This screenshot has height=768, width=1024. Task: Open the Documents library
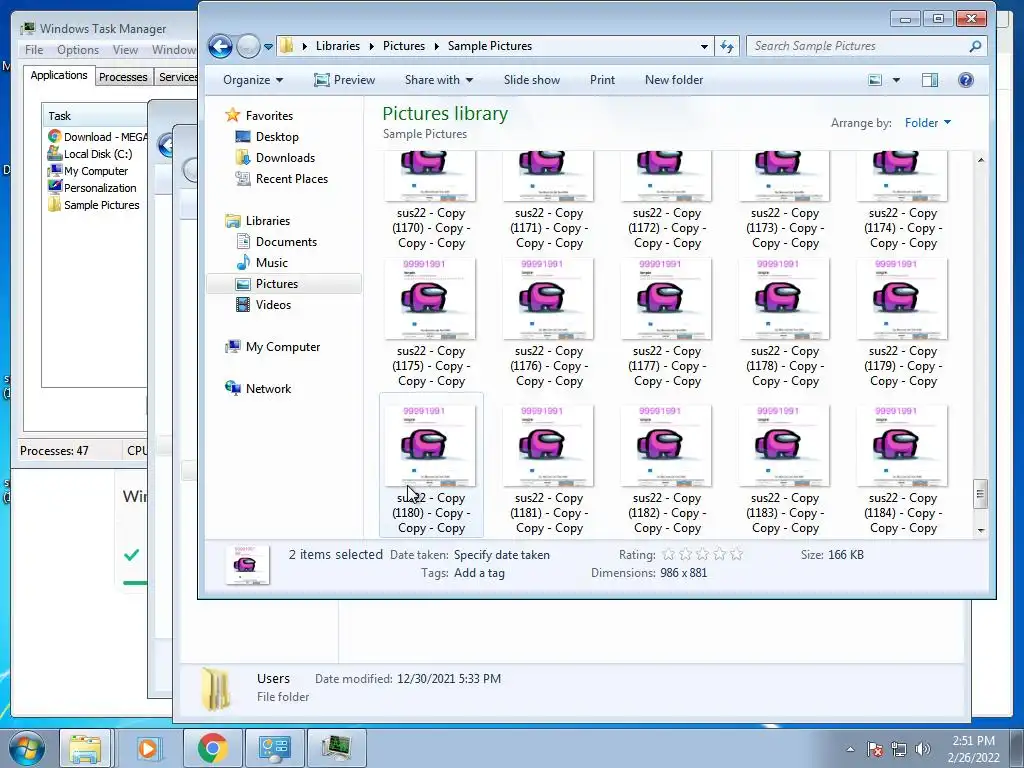pyautogui.click(x=286, y=242)
